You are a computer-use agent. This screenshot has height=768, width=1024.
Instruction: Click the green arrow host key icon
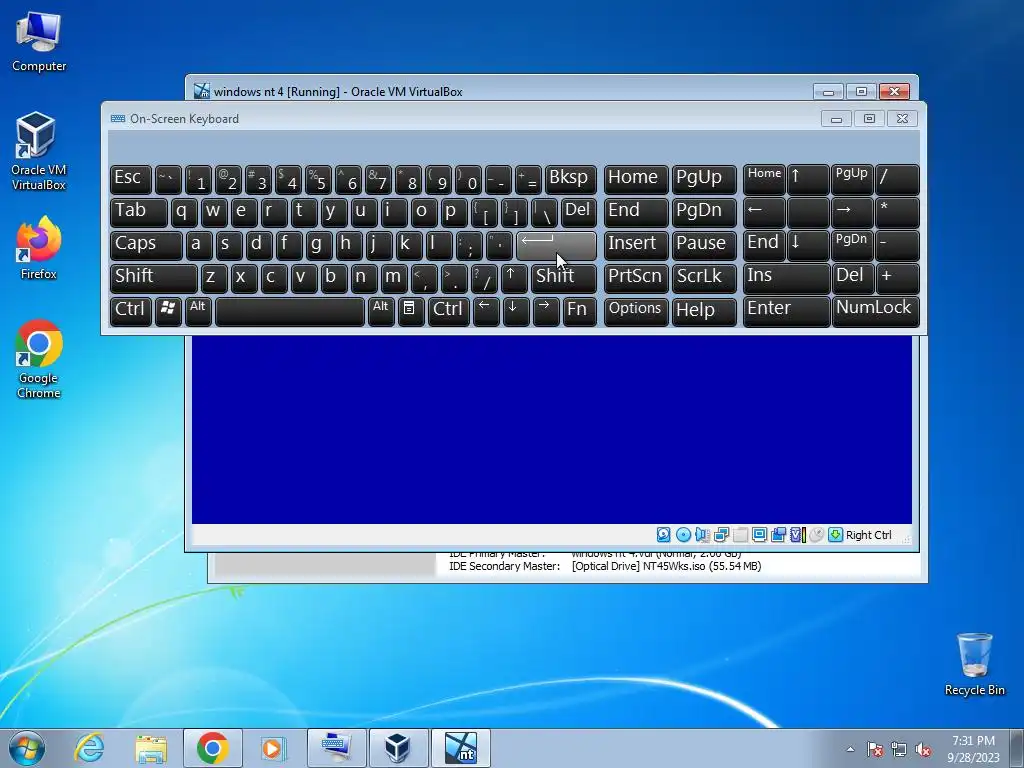(835, 535)
